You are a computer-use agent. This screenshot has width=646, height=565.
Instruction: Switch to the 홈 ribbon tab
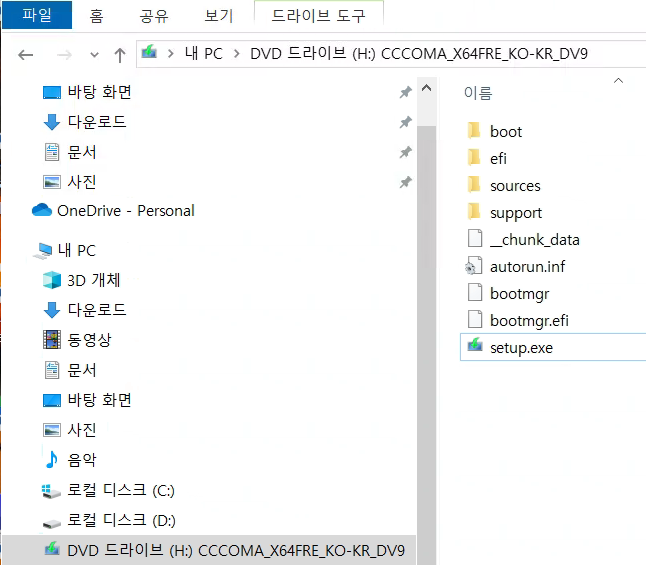tap(96, 16)
